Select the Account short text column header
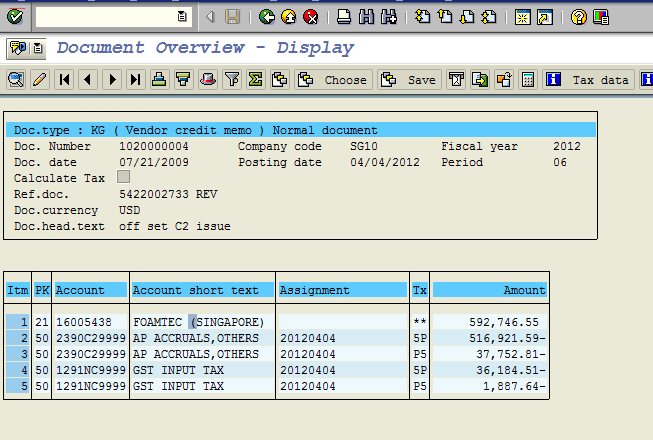Screen dimensions: 653x440 click(x=202, y=290)
